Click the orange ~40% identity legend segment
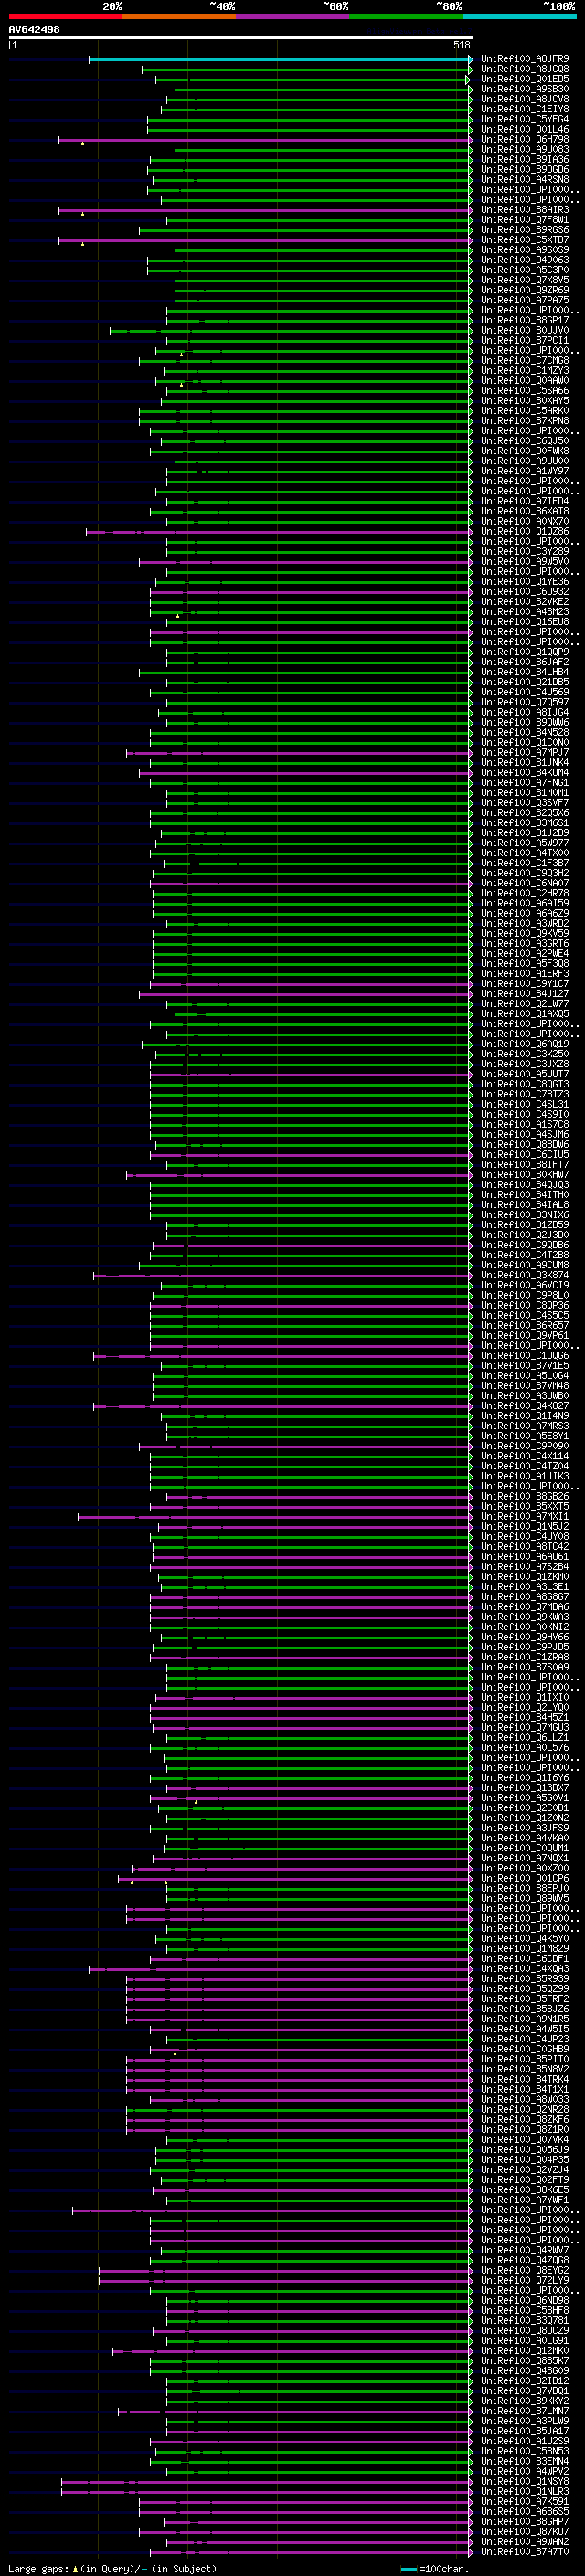Viewport: 585px width, 2576px height. tap(179, 16)
